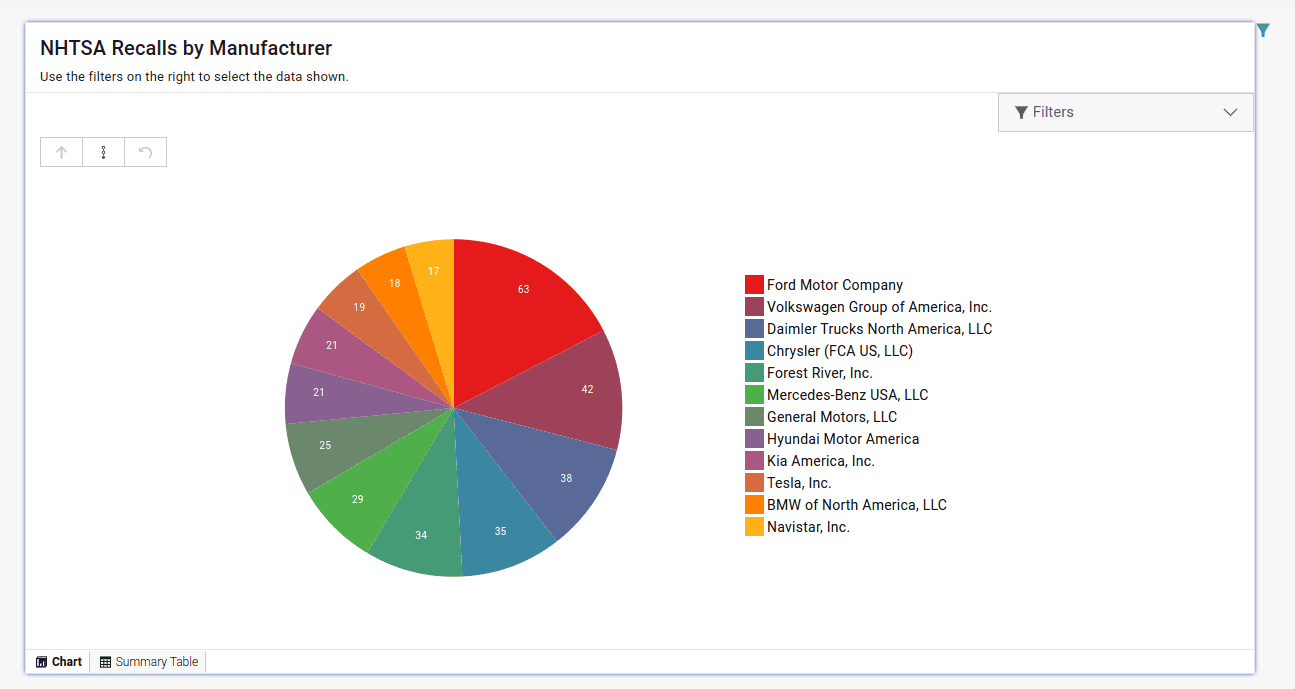1295x689 pixels.
Task: Click the 'Ford Motor Company' legend text
Action: point(835,285)
